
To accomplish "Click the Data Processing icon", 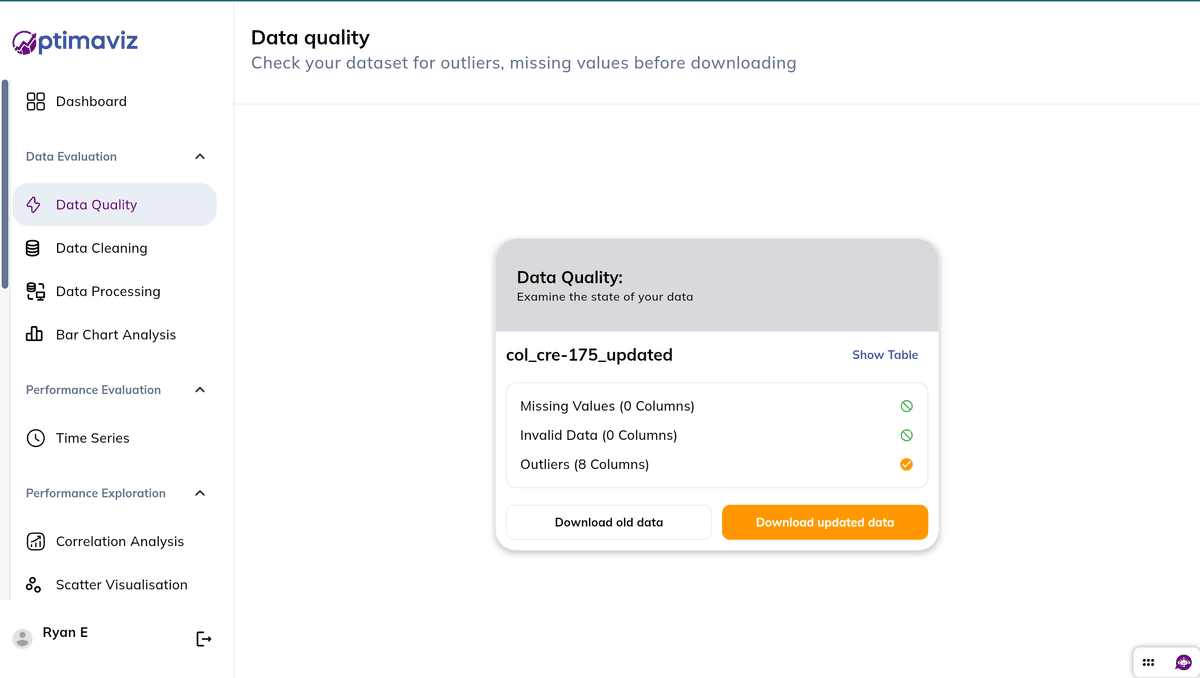I will point(35,292).
